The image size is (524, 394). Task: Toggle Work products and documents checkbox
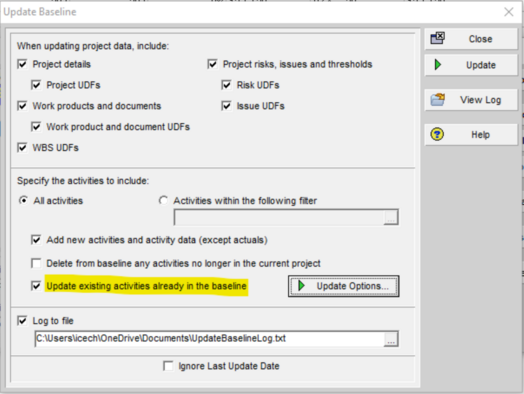coord(22,106)
